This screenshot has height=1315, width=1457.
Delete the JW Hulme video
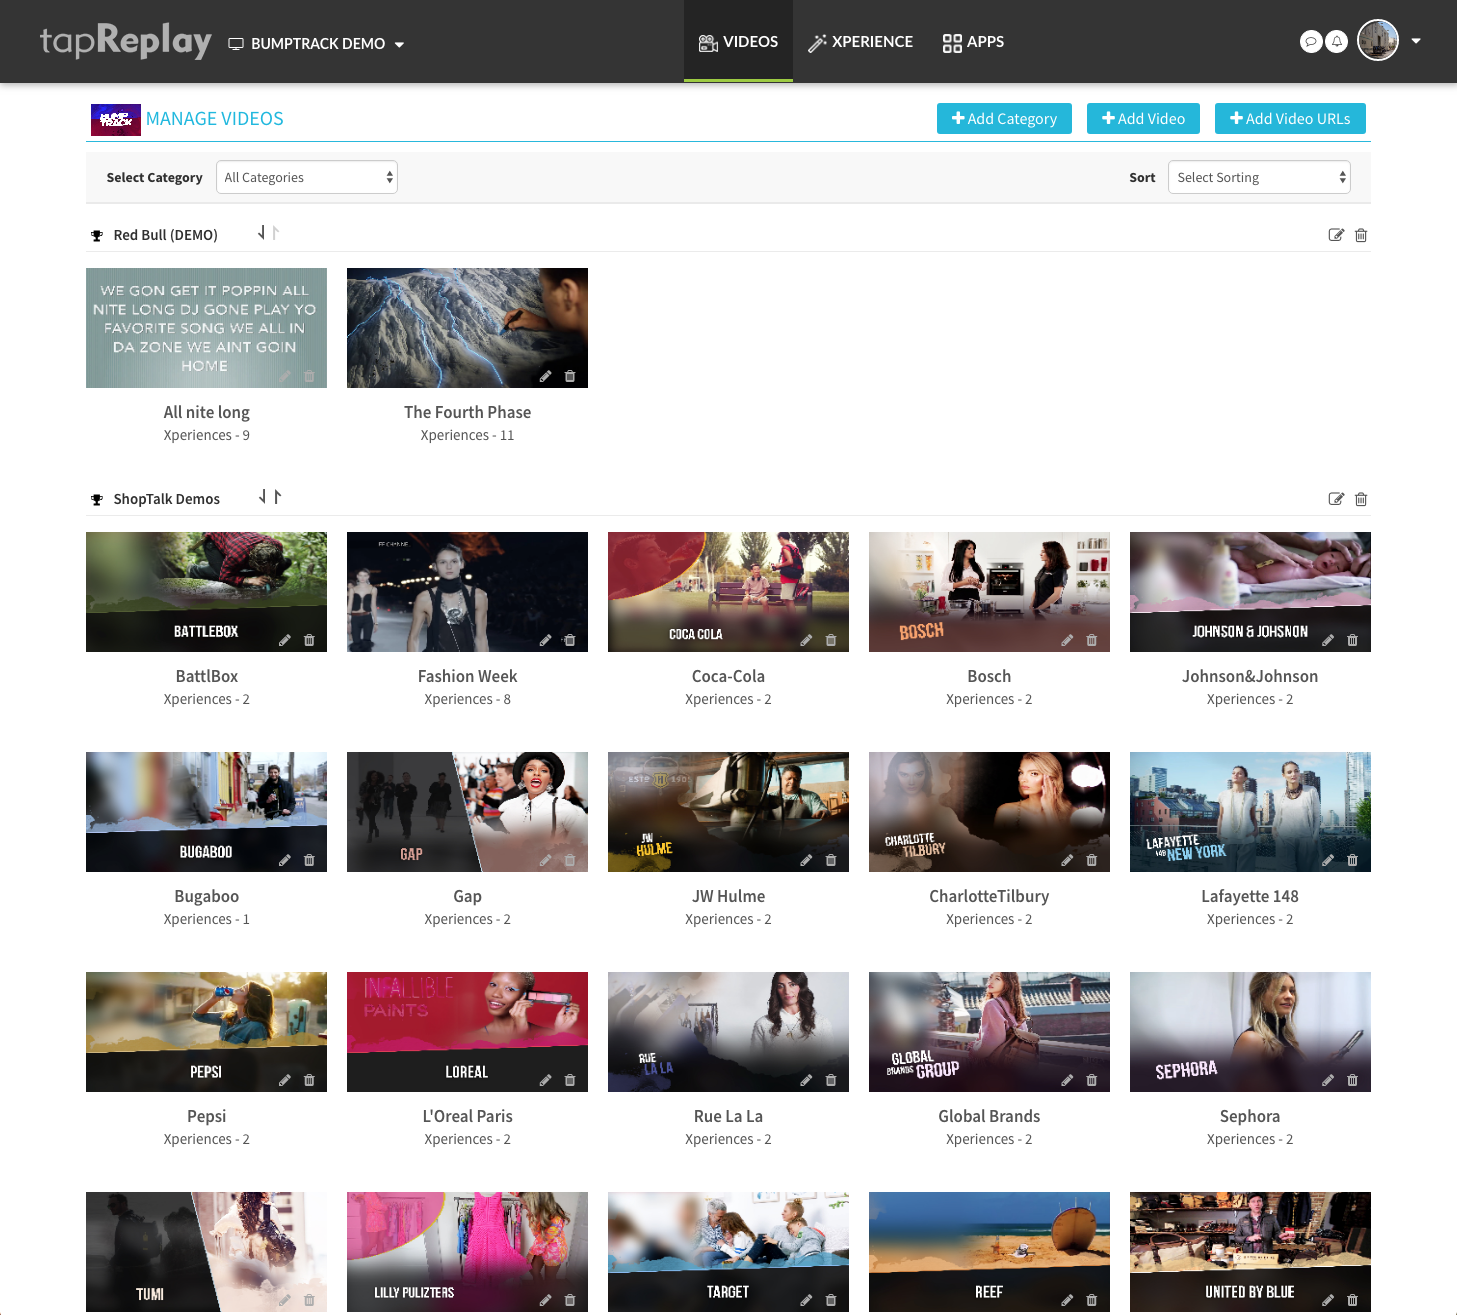pyautogui.click(x=831, y=860)
